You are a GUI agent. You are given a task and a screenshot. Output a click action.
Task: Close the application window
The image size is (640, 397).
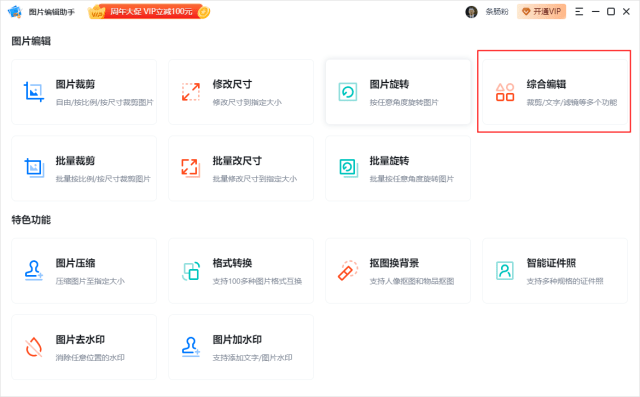pos(627,12)
